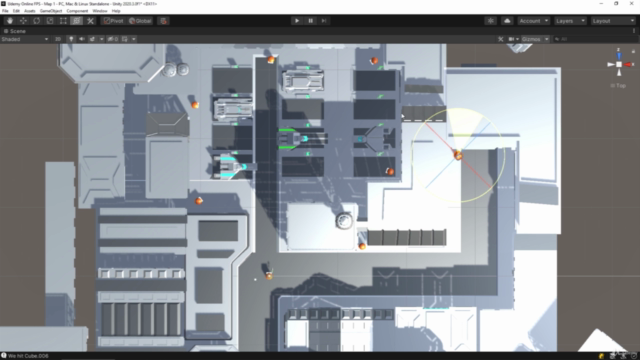Open the Component menu

77,11
